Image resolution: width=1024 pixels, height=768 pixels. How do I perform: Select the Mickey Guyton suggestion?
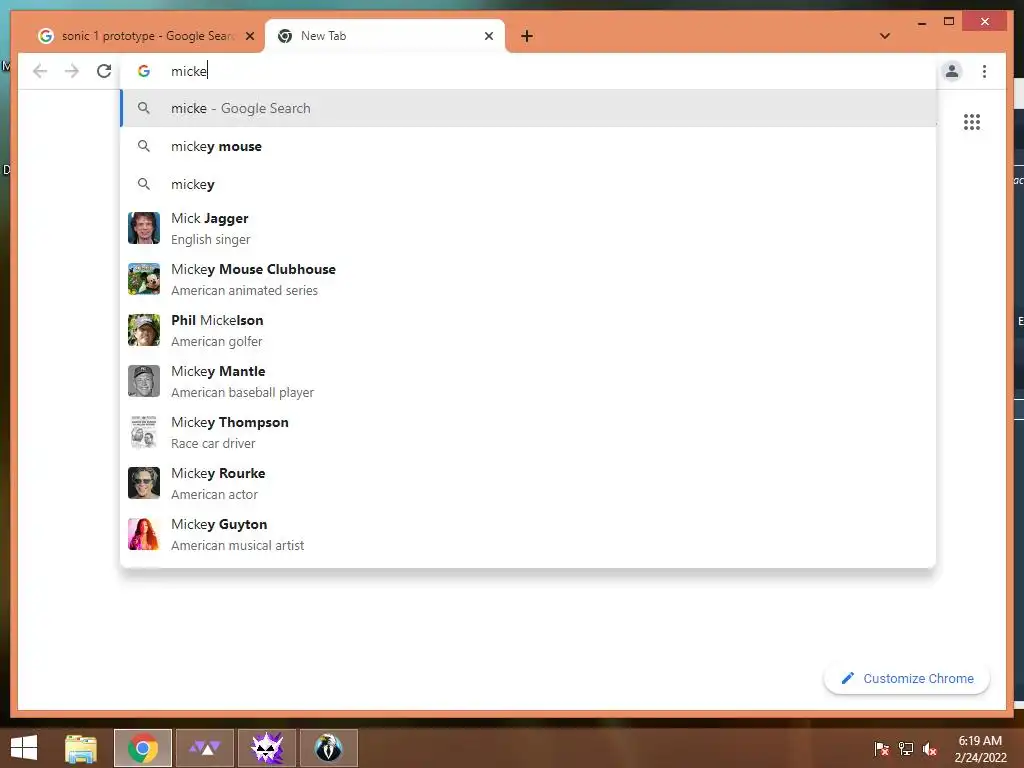(x=528, y=534)
